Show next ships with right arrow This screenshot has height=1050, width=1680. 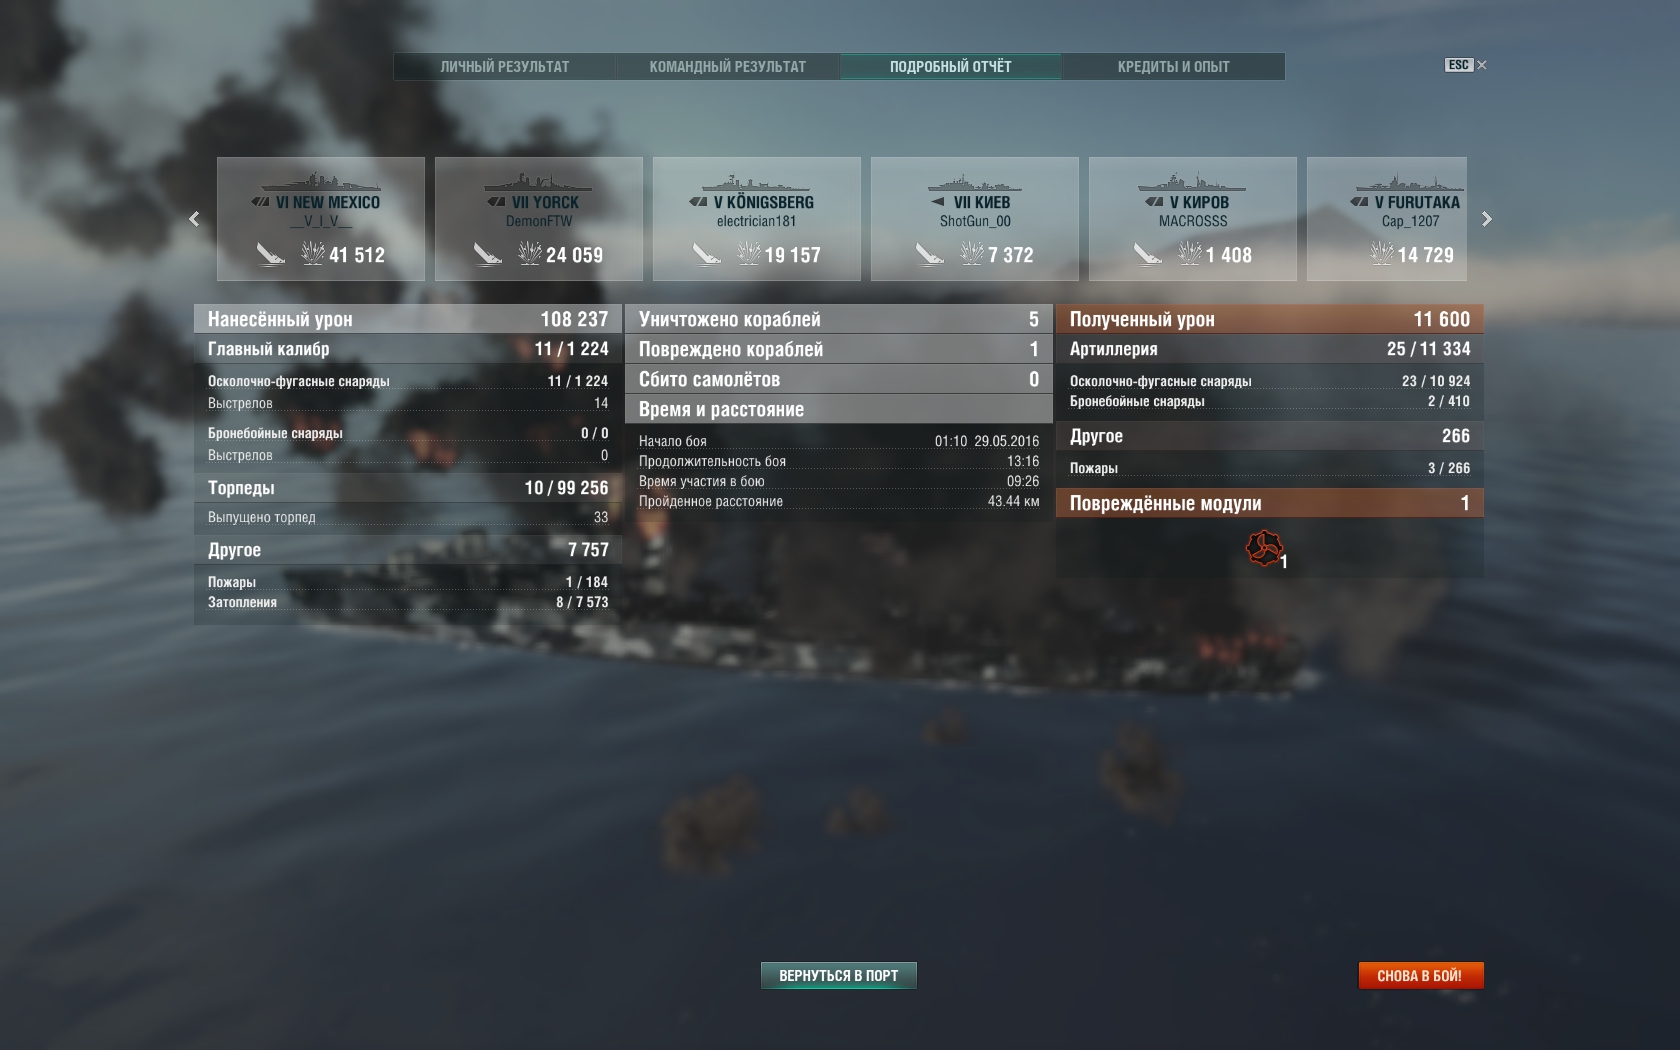point(1487,219)
